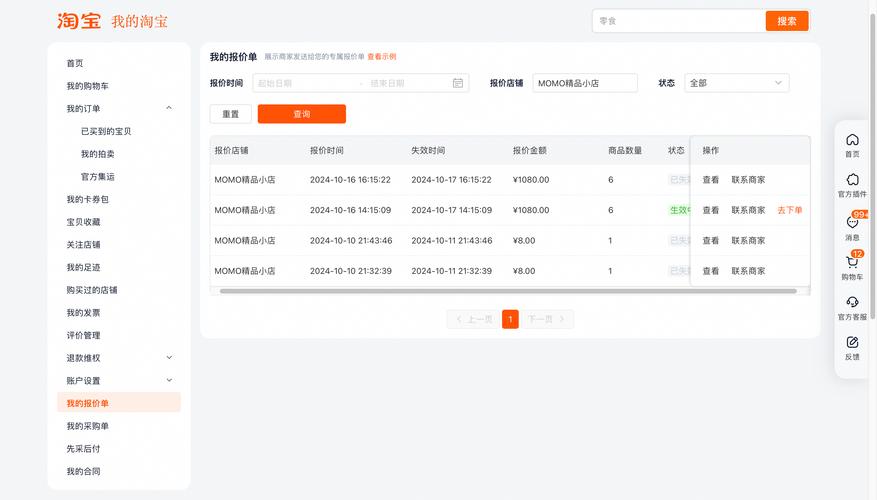Viewport: 877px width, 500px height.
Task: Expand the 退款维权 menu section
Action: pos(169,358)
